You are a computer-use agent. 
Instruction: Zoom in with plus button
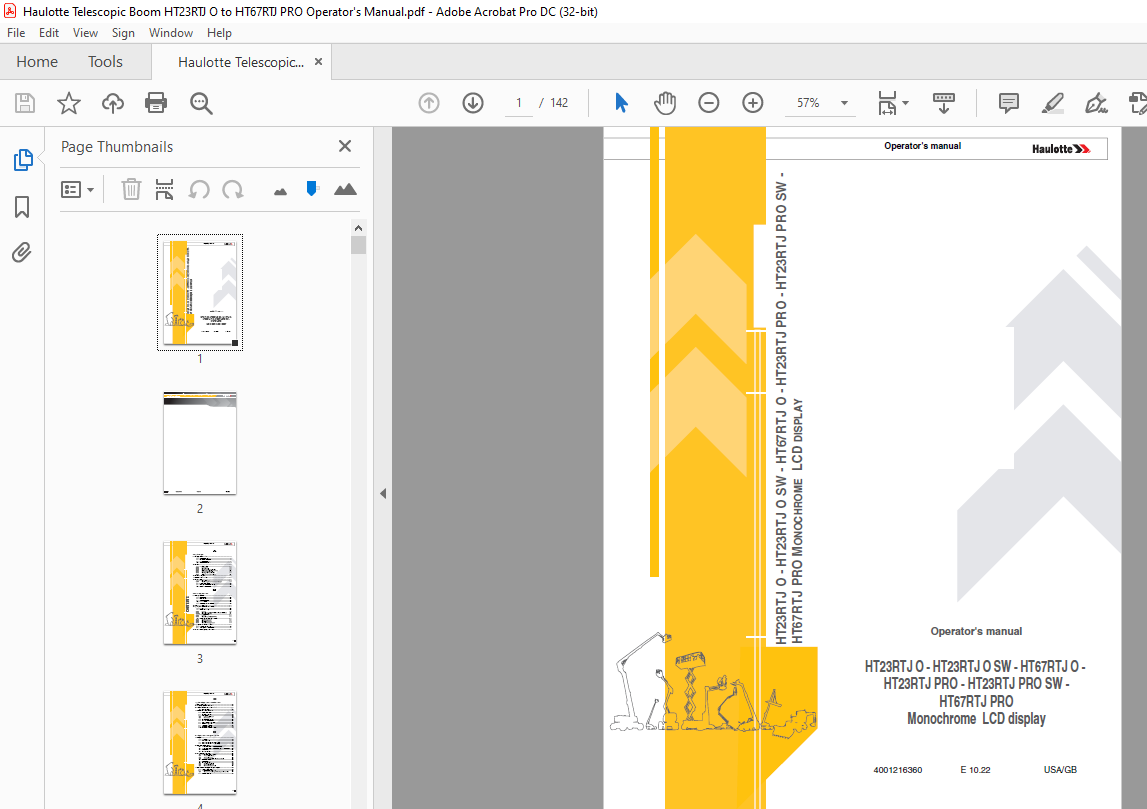tap(753, 103)
